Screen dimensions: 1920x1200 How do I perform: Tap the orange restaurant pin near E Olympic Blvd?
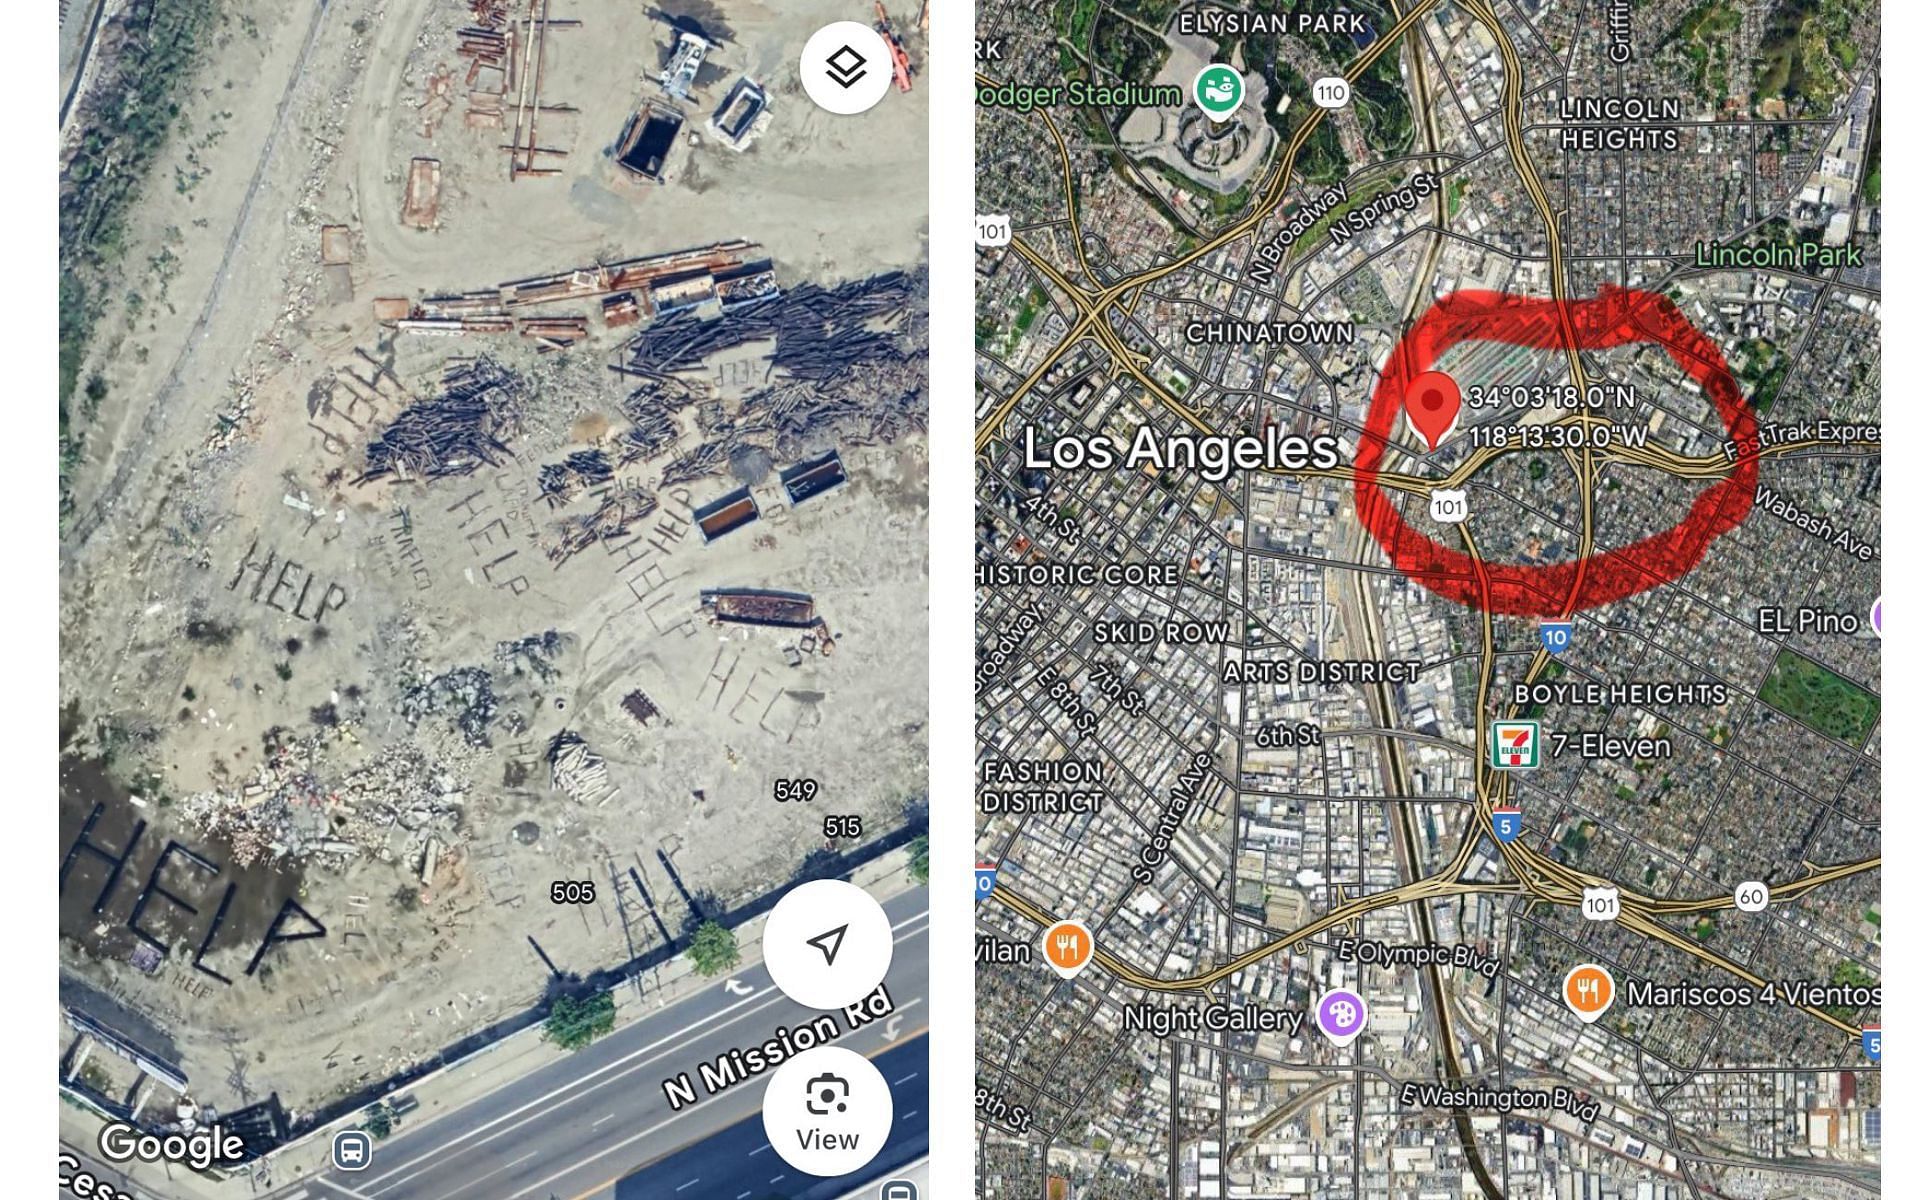[1067, 946]
